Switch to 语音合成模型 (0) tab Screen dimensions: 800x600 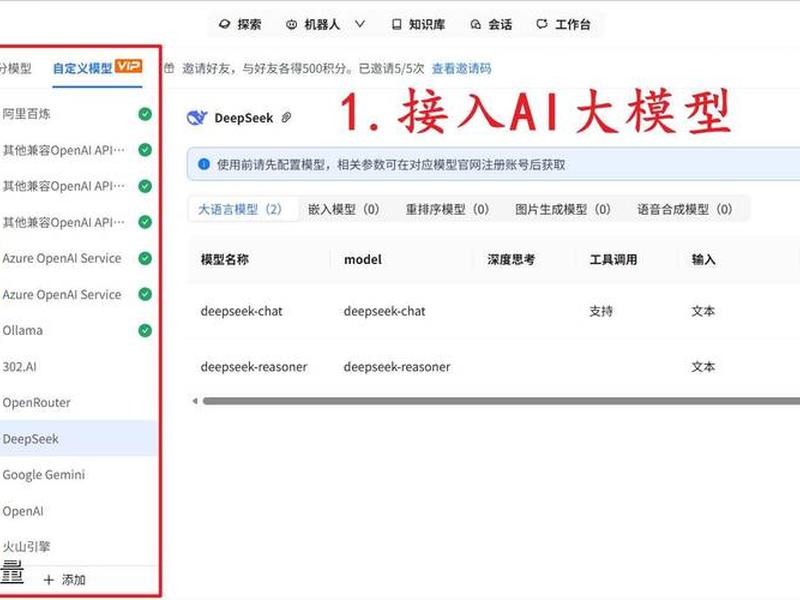click(x=685, y=209)
